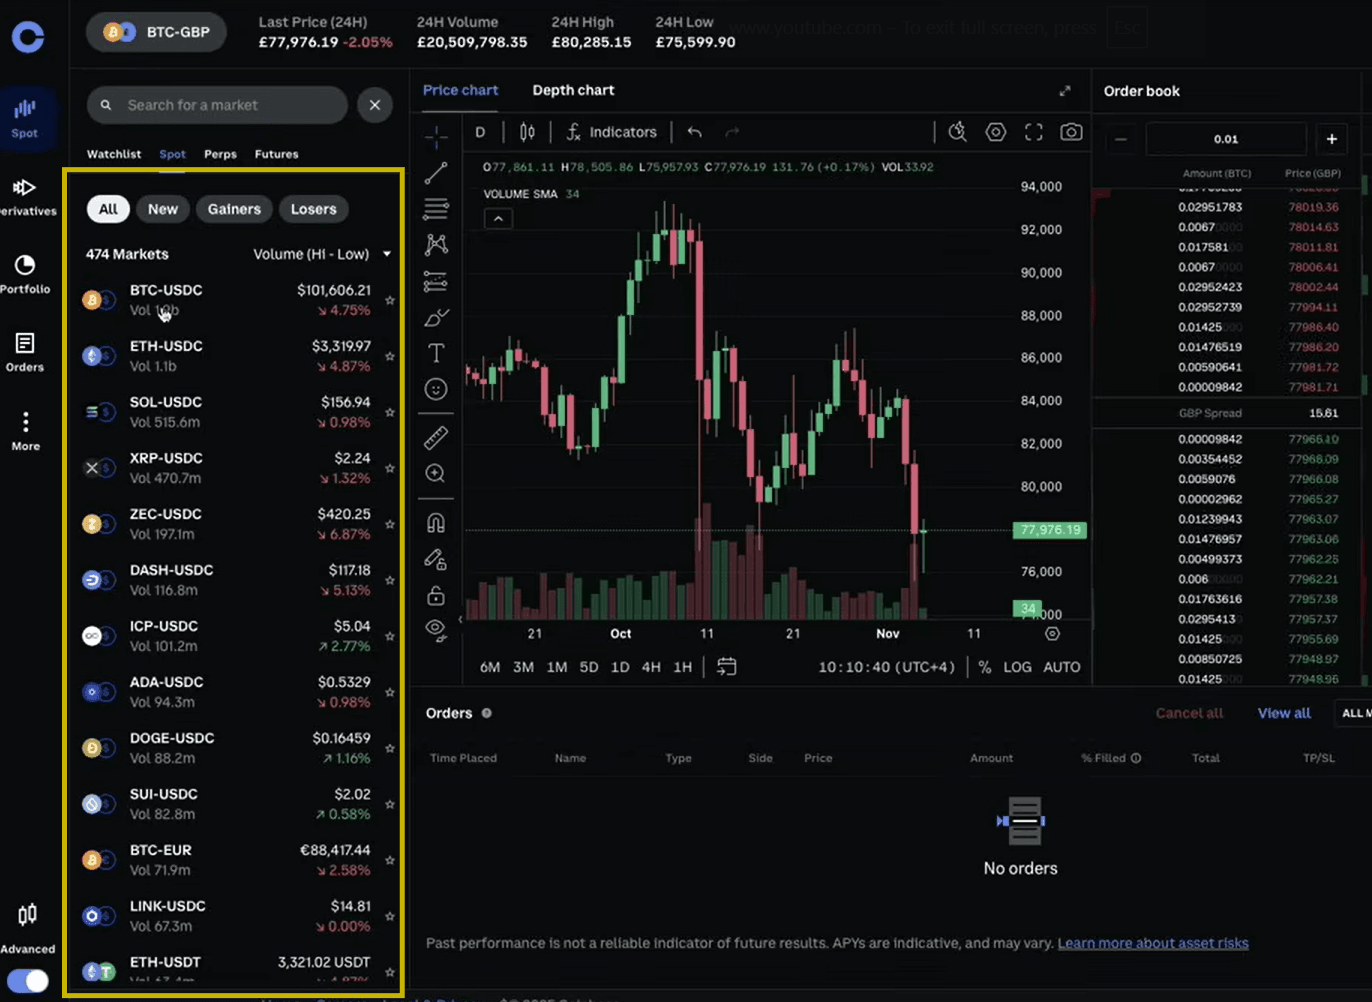
Task: Open the Coinbase logo home link
Action: click(28, 37)
